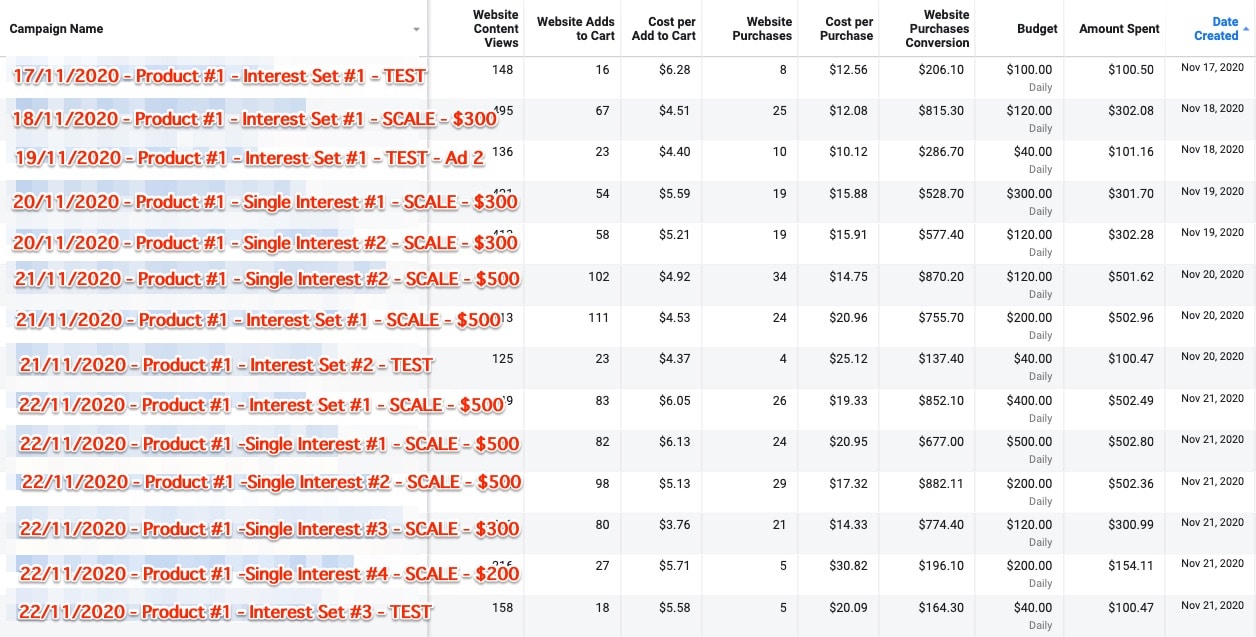Open campaign 19/11/2020 Interest Set #1 TEST Ad 2
The width and height of the screenshot is (1256, 637).
click(249, 158)
